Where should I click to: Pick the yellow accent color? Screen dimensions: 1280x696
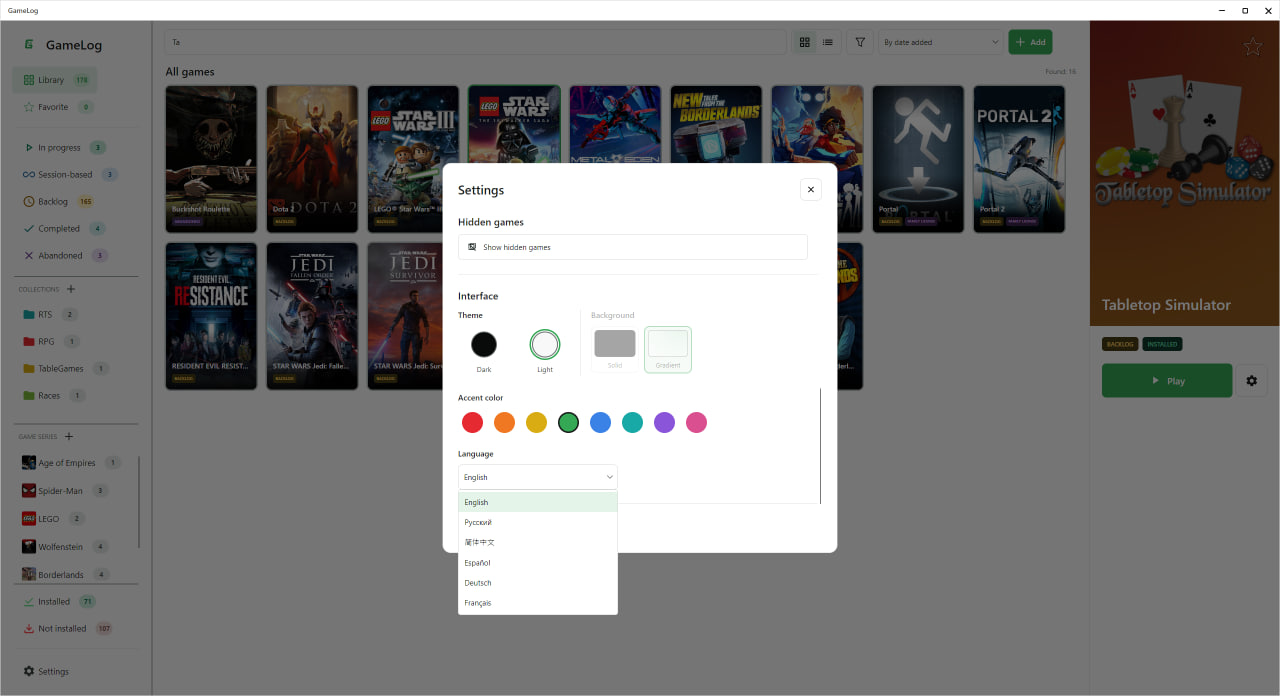tap(537, 423)
